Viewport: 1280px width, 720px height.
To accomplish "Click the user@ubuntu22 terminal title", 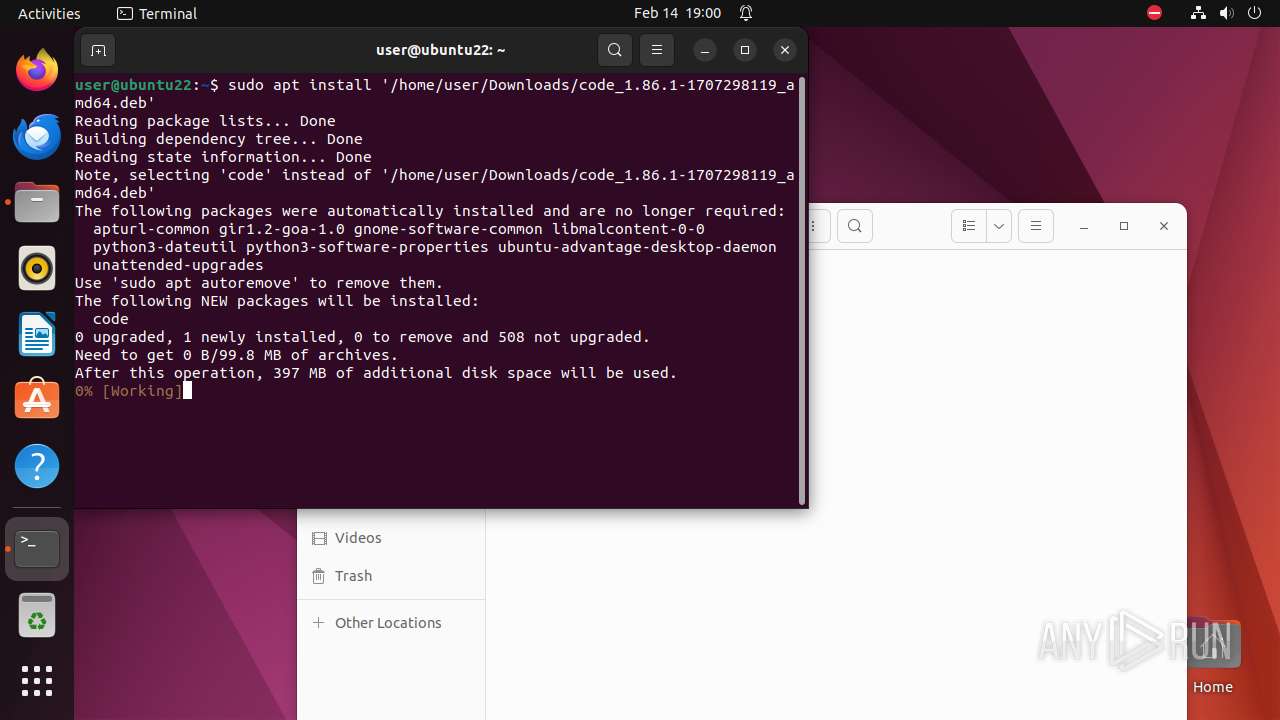I will click(441, 50).
